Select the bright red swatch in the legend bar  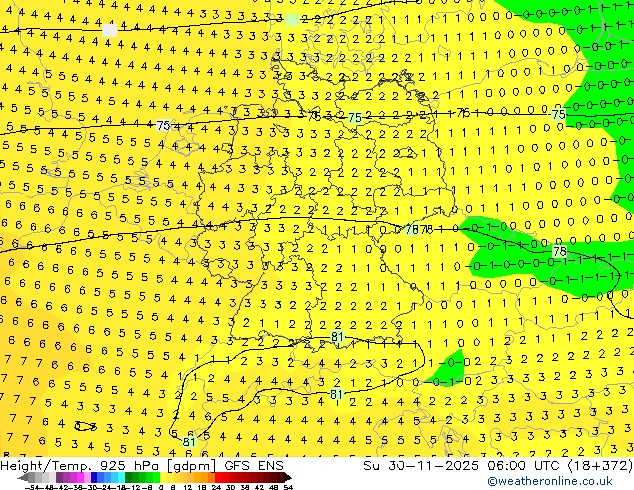click(x=218, y=477)
